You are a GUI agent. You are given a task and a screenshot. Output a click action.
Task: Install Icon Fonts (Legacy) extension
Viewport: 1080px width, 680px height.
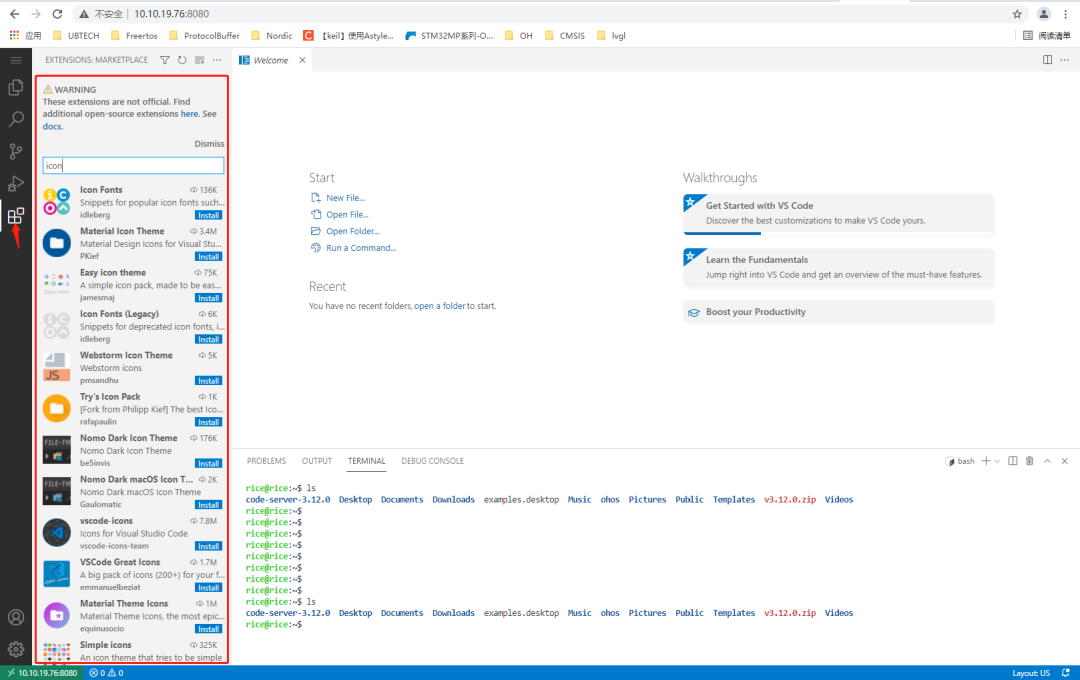pos(208,339)
